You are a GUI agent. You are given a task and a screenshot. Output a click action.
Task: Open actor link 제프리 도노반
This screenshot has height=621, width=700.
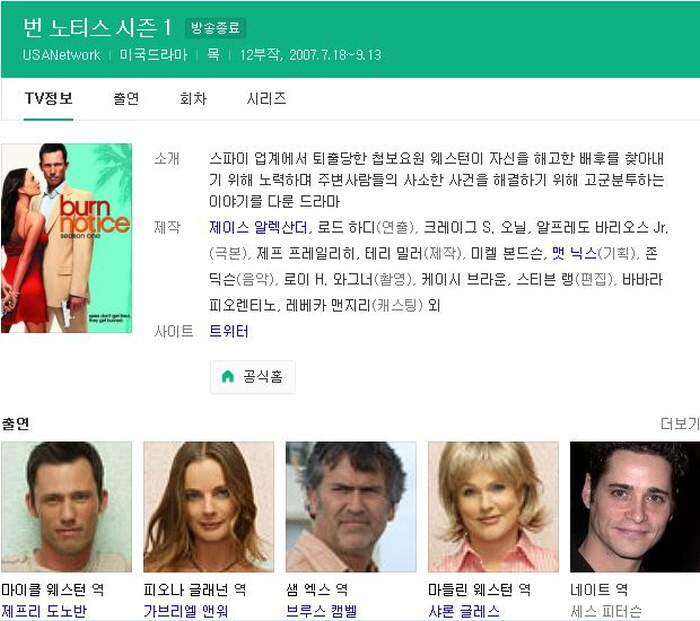[x=44, y=611]
